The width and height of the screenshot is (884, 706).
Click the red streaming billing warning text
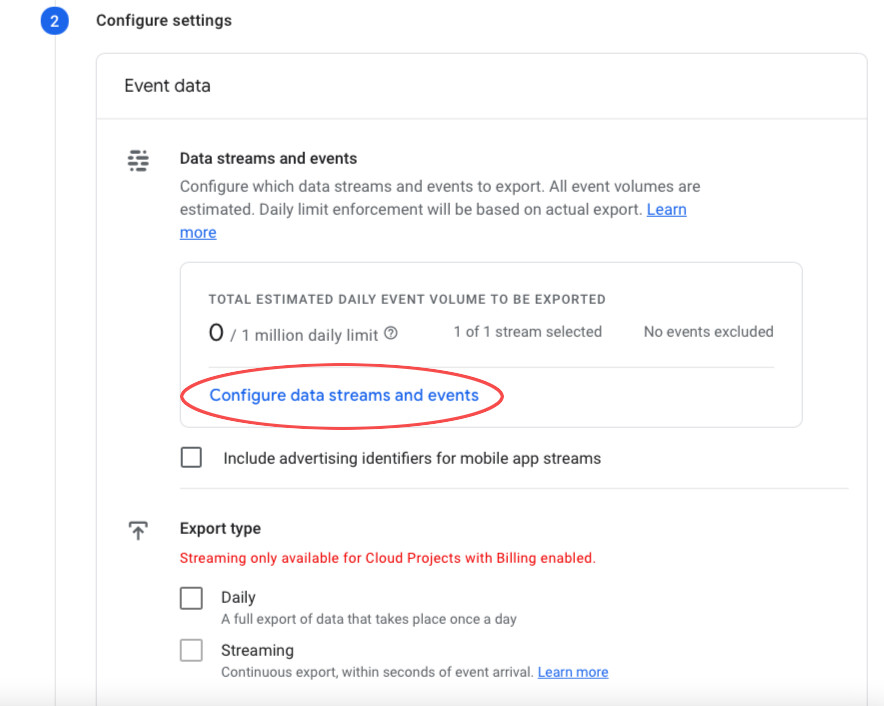(x=388, y=558)
